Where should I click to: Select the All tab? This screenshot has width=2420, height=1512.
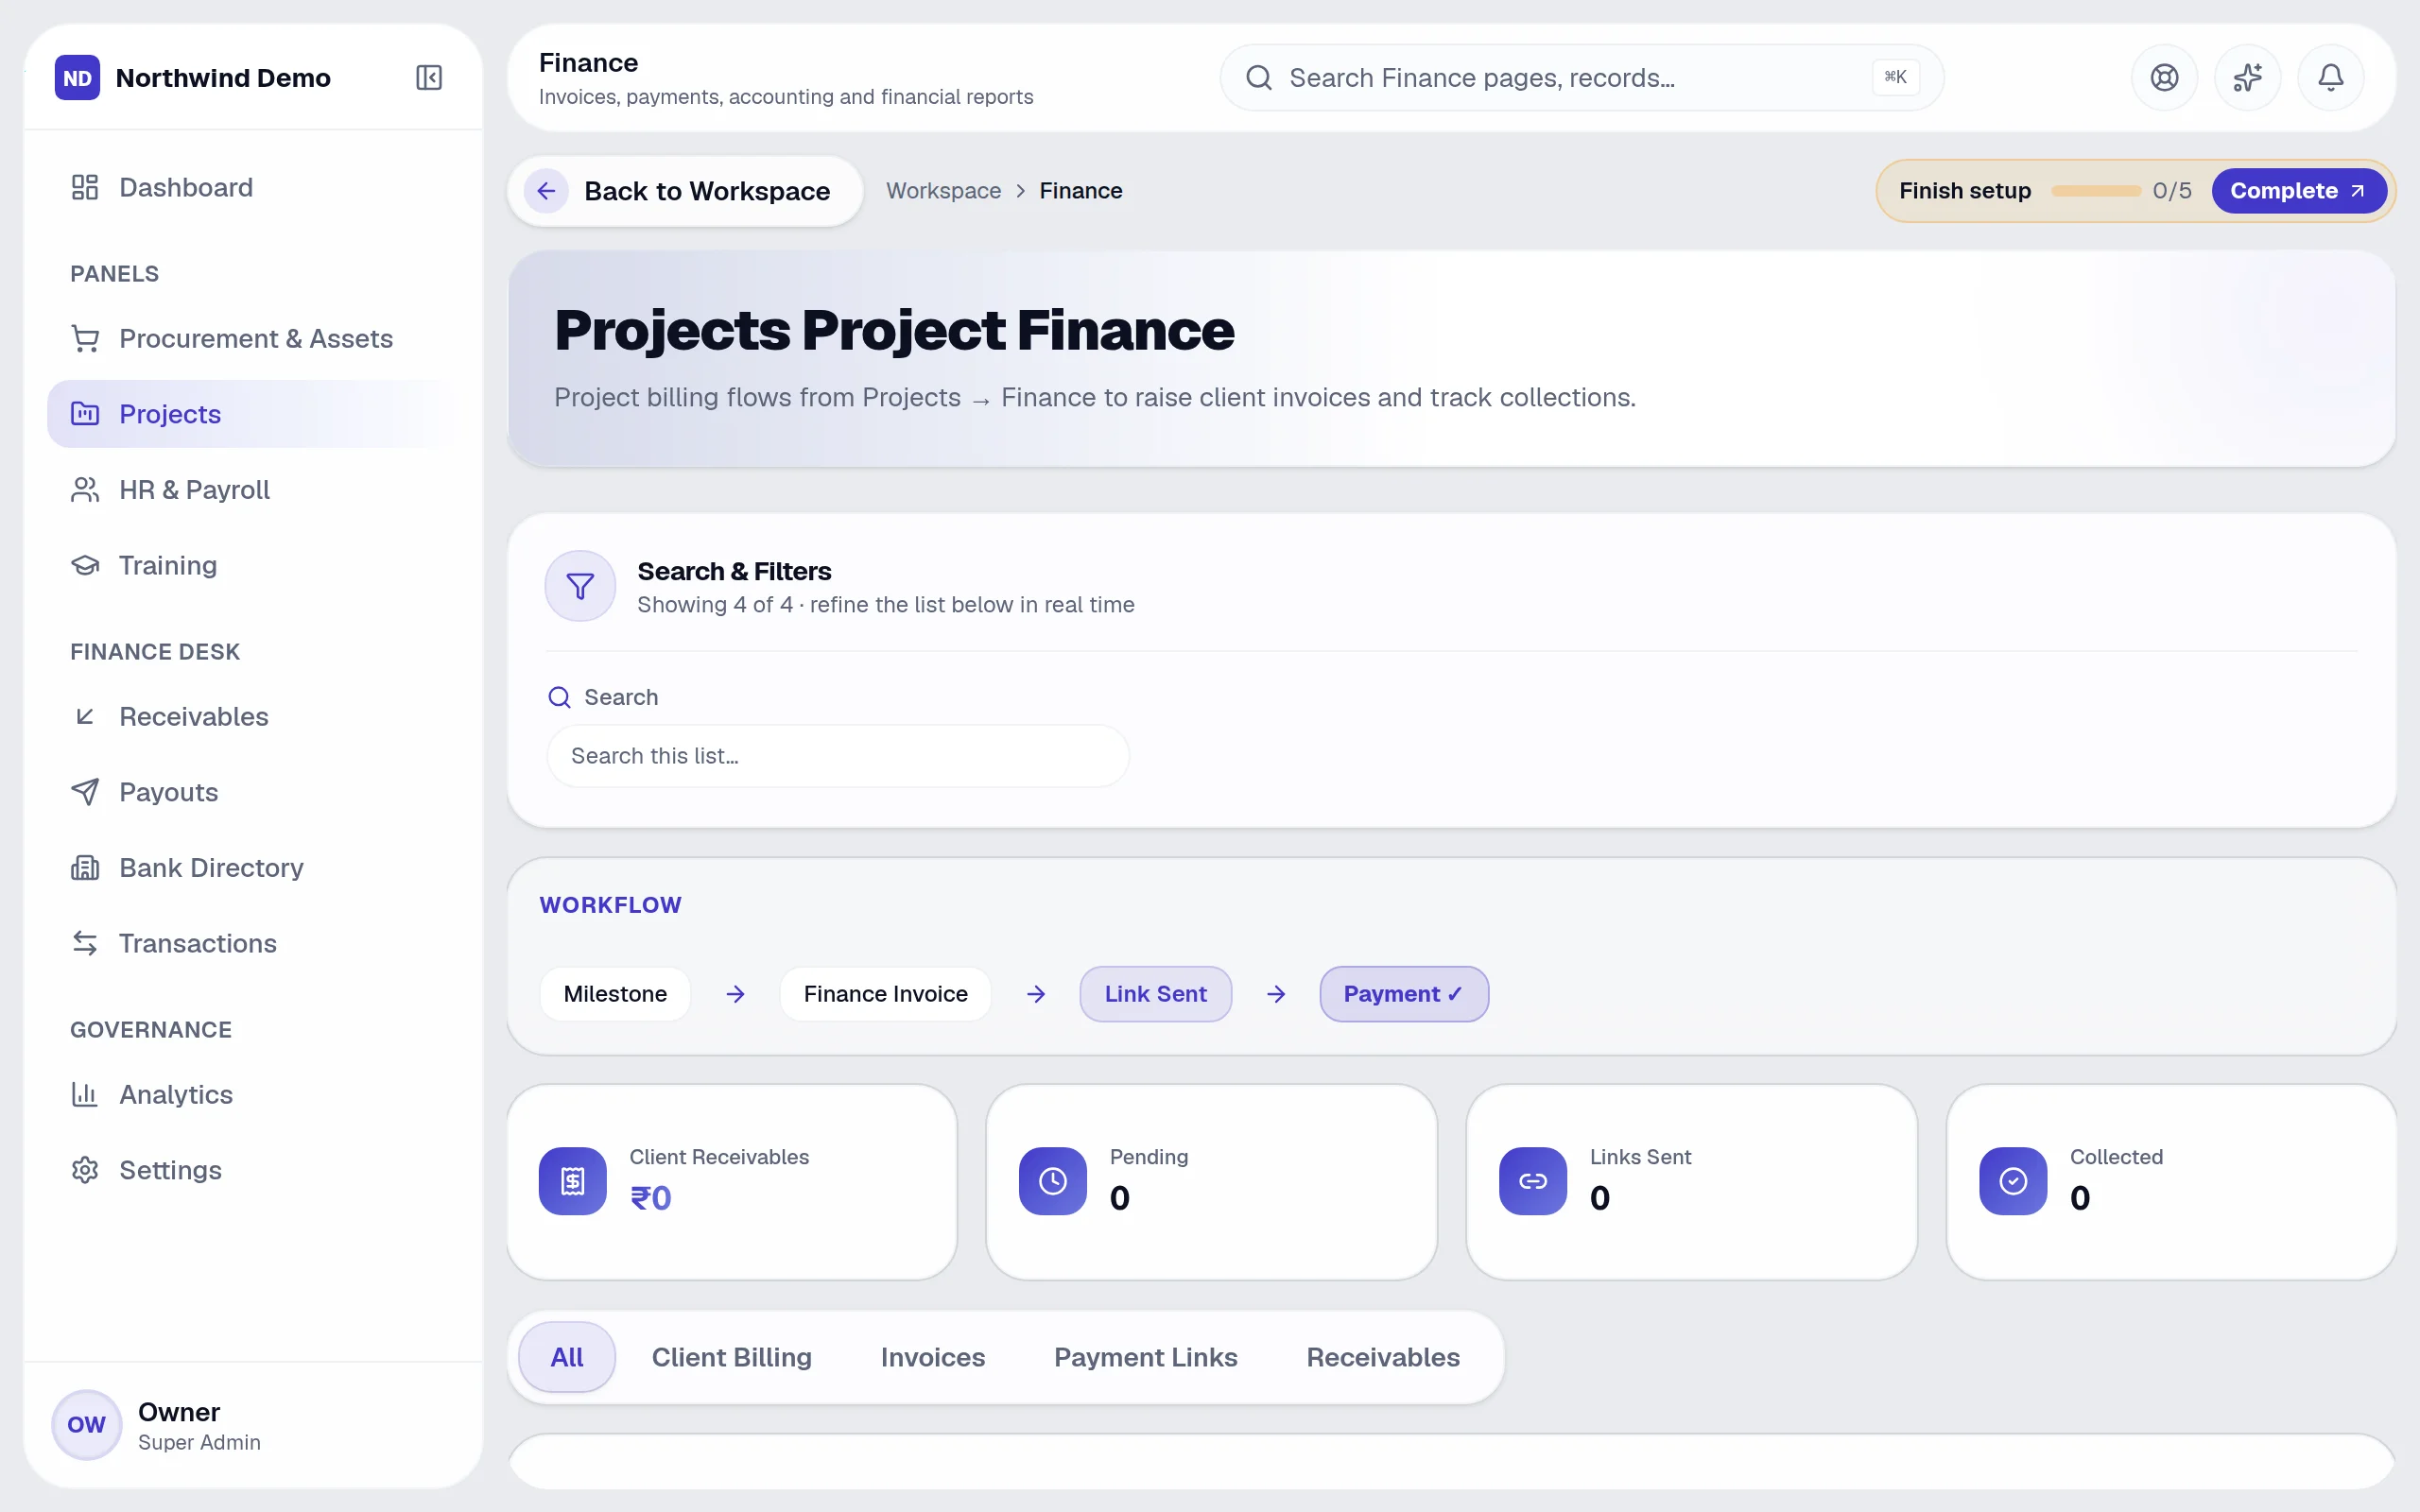pyautogui.click(x=567, y=1357)
